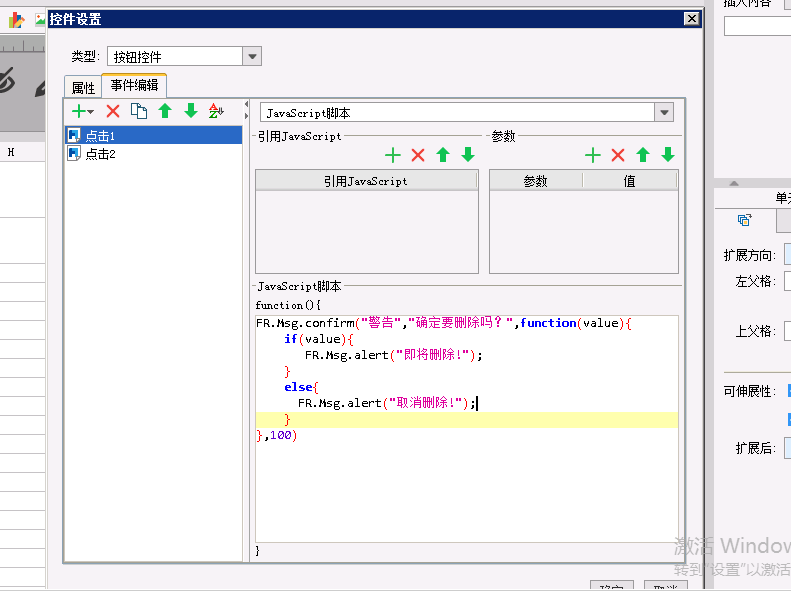The width and height of the screenshot is (791, 591).
Task: Sort the event list alphabetically
Action: (x=217, y=111)
